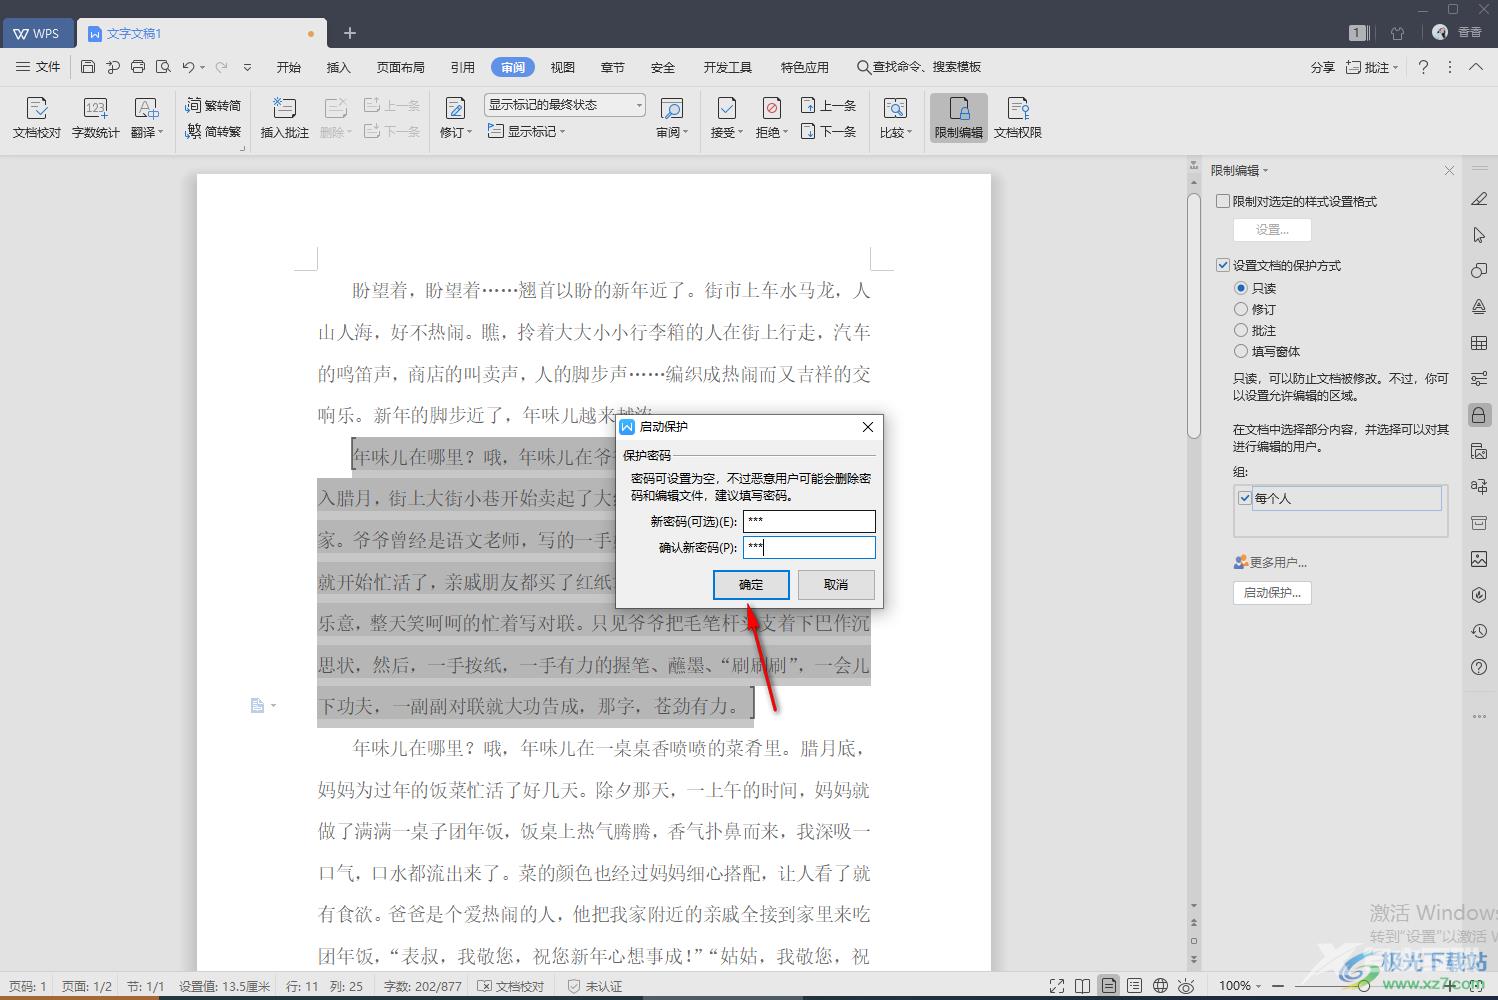Click the shapes icon in right sidebar

[1479, 271]
